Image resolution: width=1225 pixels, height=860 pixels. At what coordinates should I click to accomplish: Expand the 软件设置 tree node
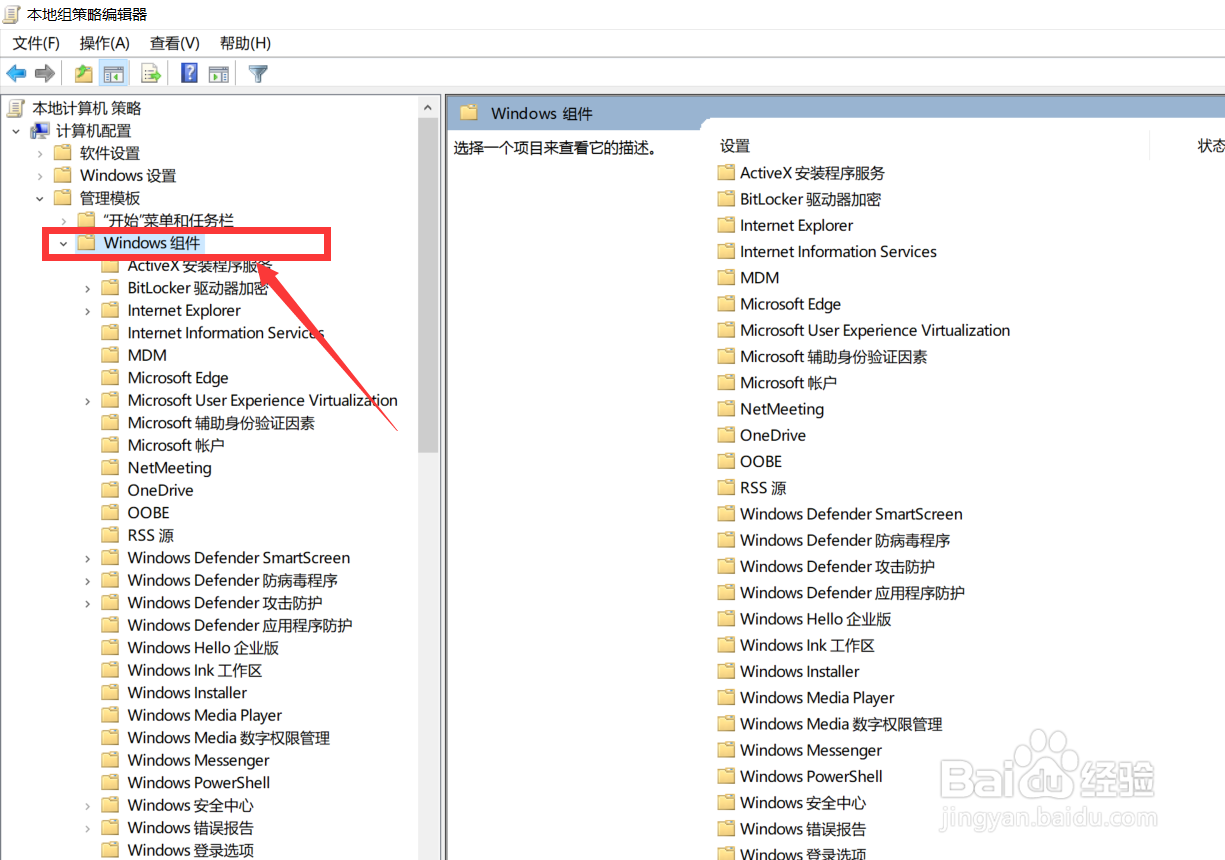click(x=40, y=153)
